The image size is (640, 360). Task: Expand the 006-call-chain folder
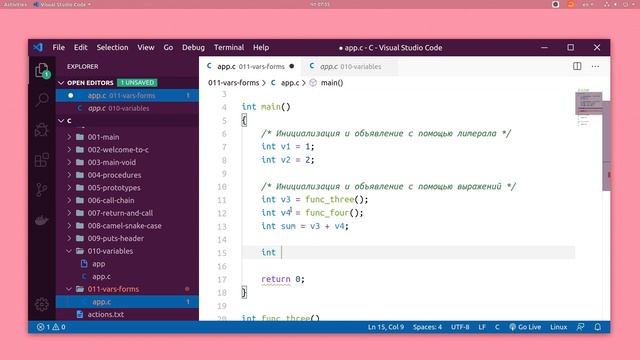[69, 200]
